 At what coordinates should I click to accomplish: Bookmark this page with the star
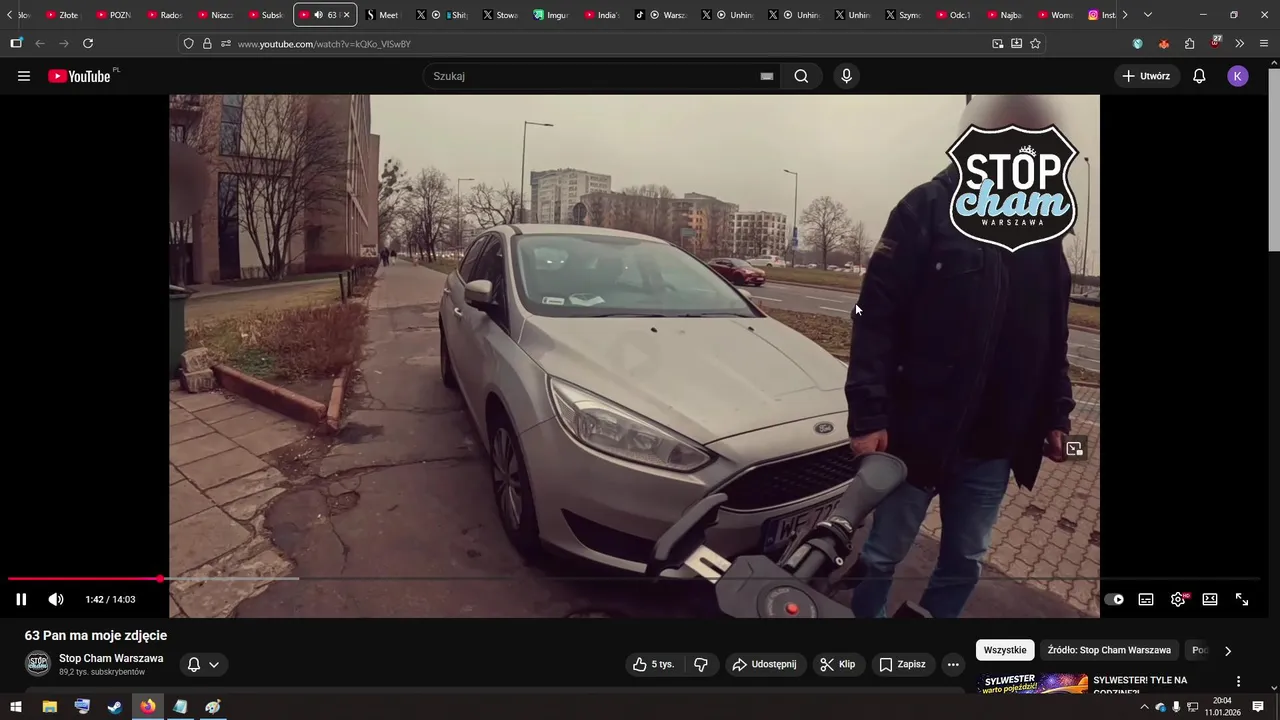point(1035,43)
